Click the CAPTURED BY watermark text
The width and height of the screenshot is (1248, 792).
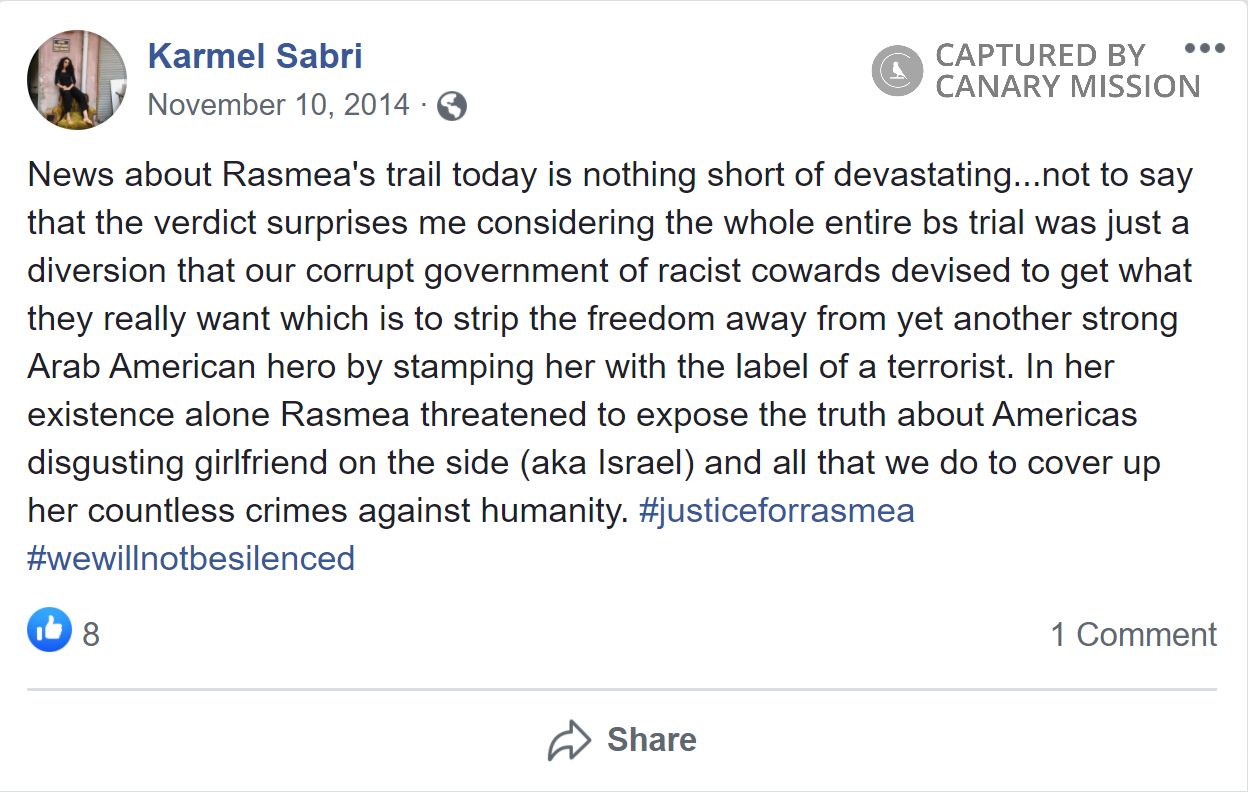1040,55
